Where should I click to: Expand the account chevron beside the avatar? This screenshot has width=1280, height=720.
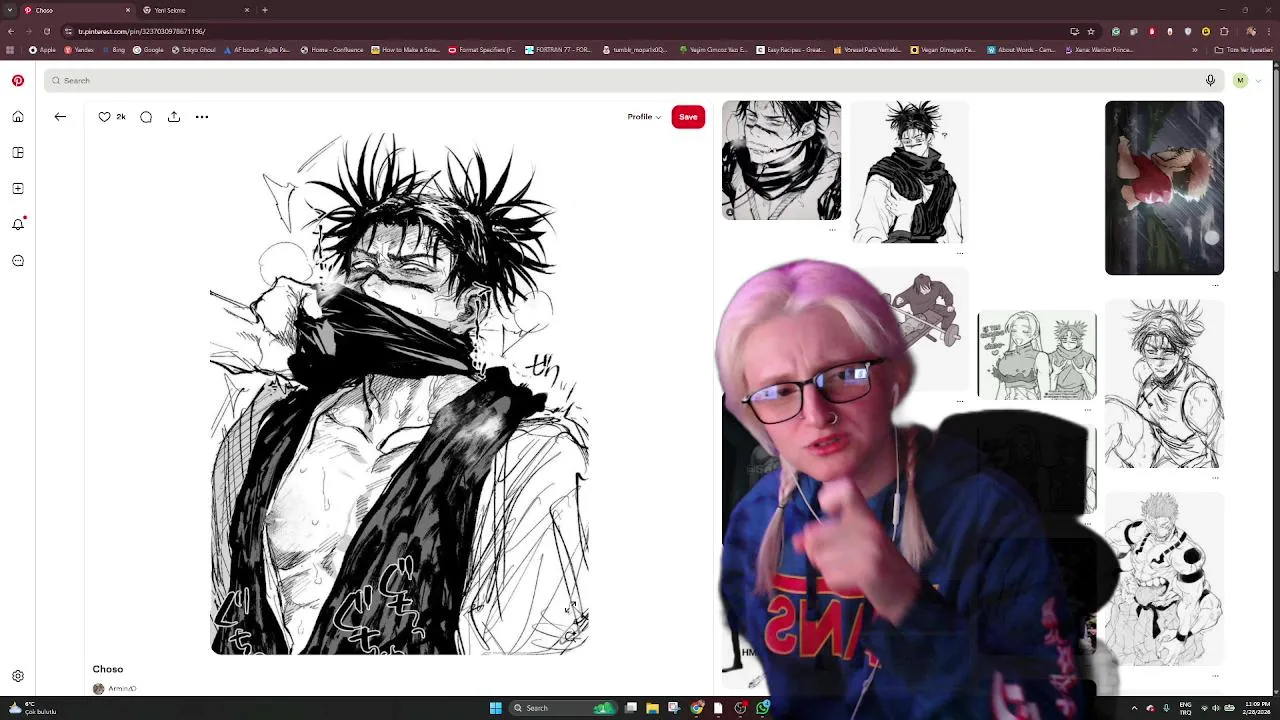coord(1258,80)
